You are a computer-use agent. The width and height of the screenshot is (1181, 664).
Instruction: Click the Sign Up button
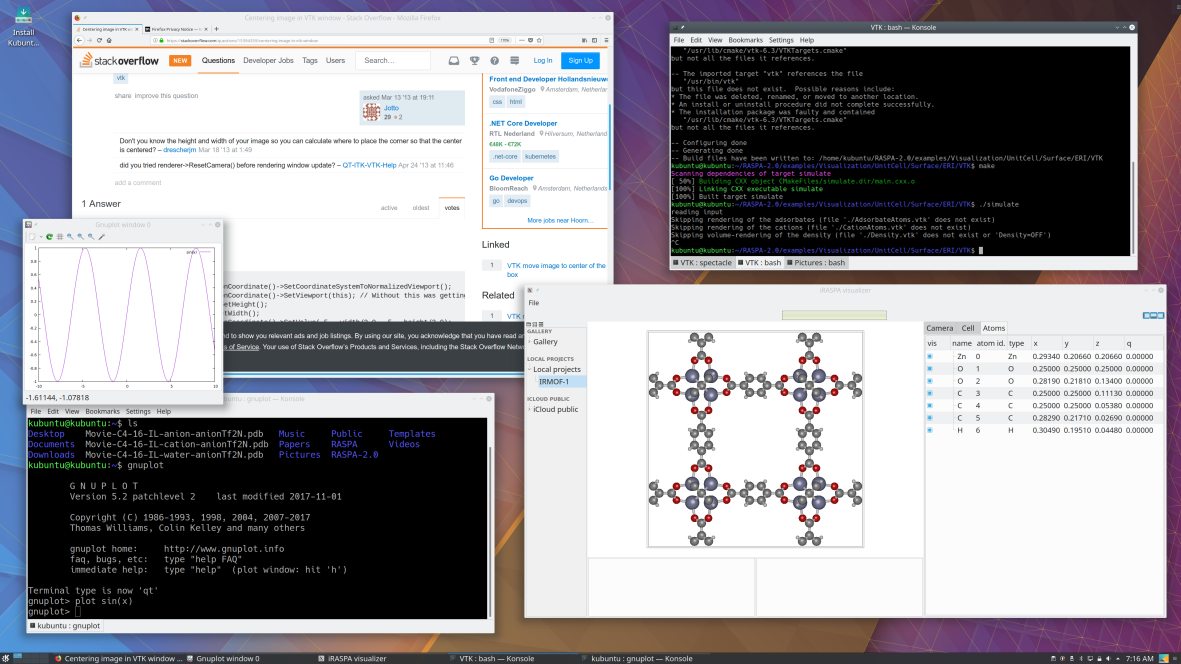tap(580, 61)
